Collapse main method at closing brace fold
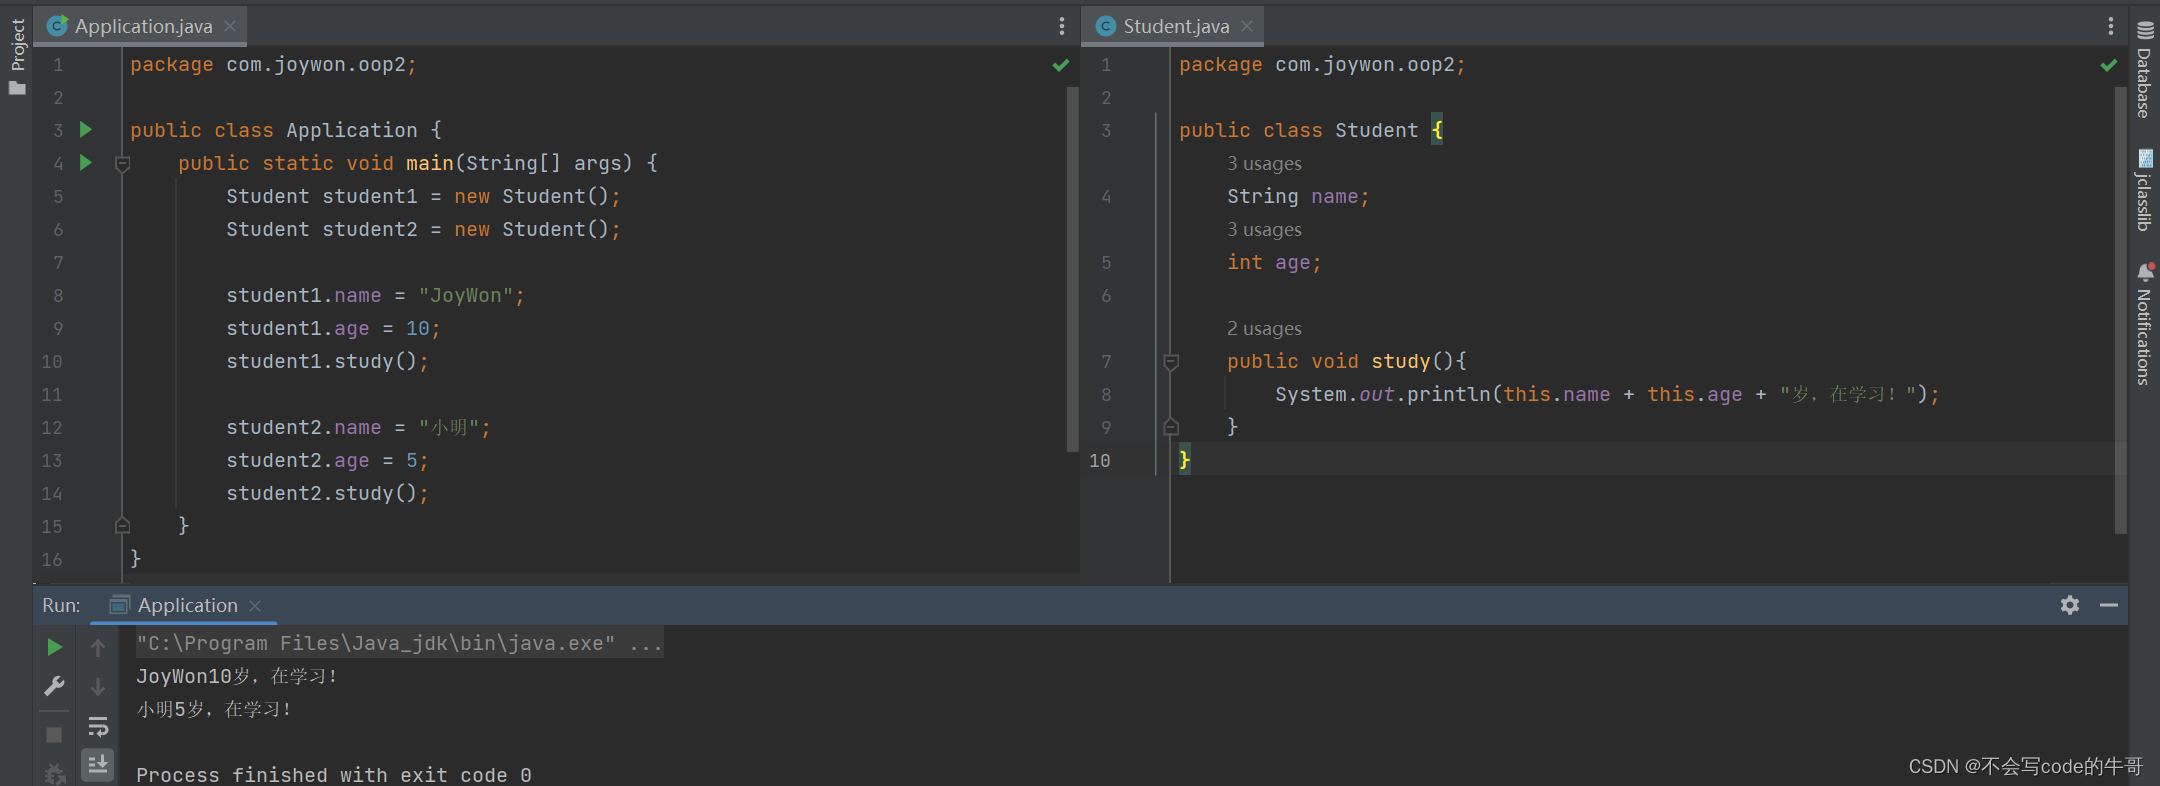 122,525
